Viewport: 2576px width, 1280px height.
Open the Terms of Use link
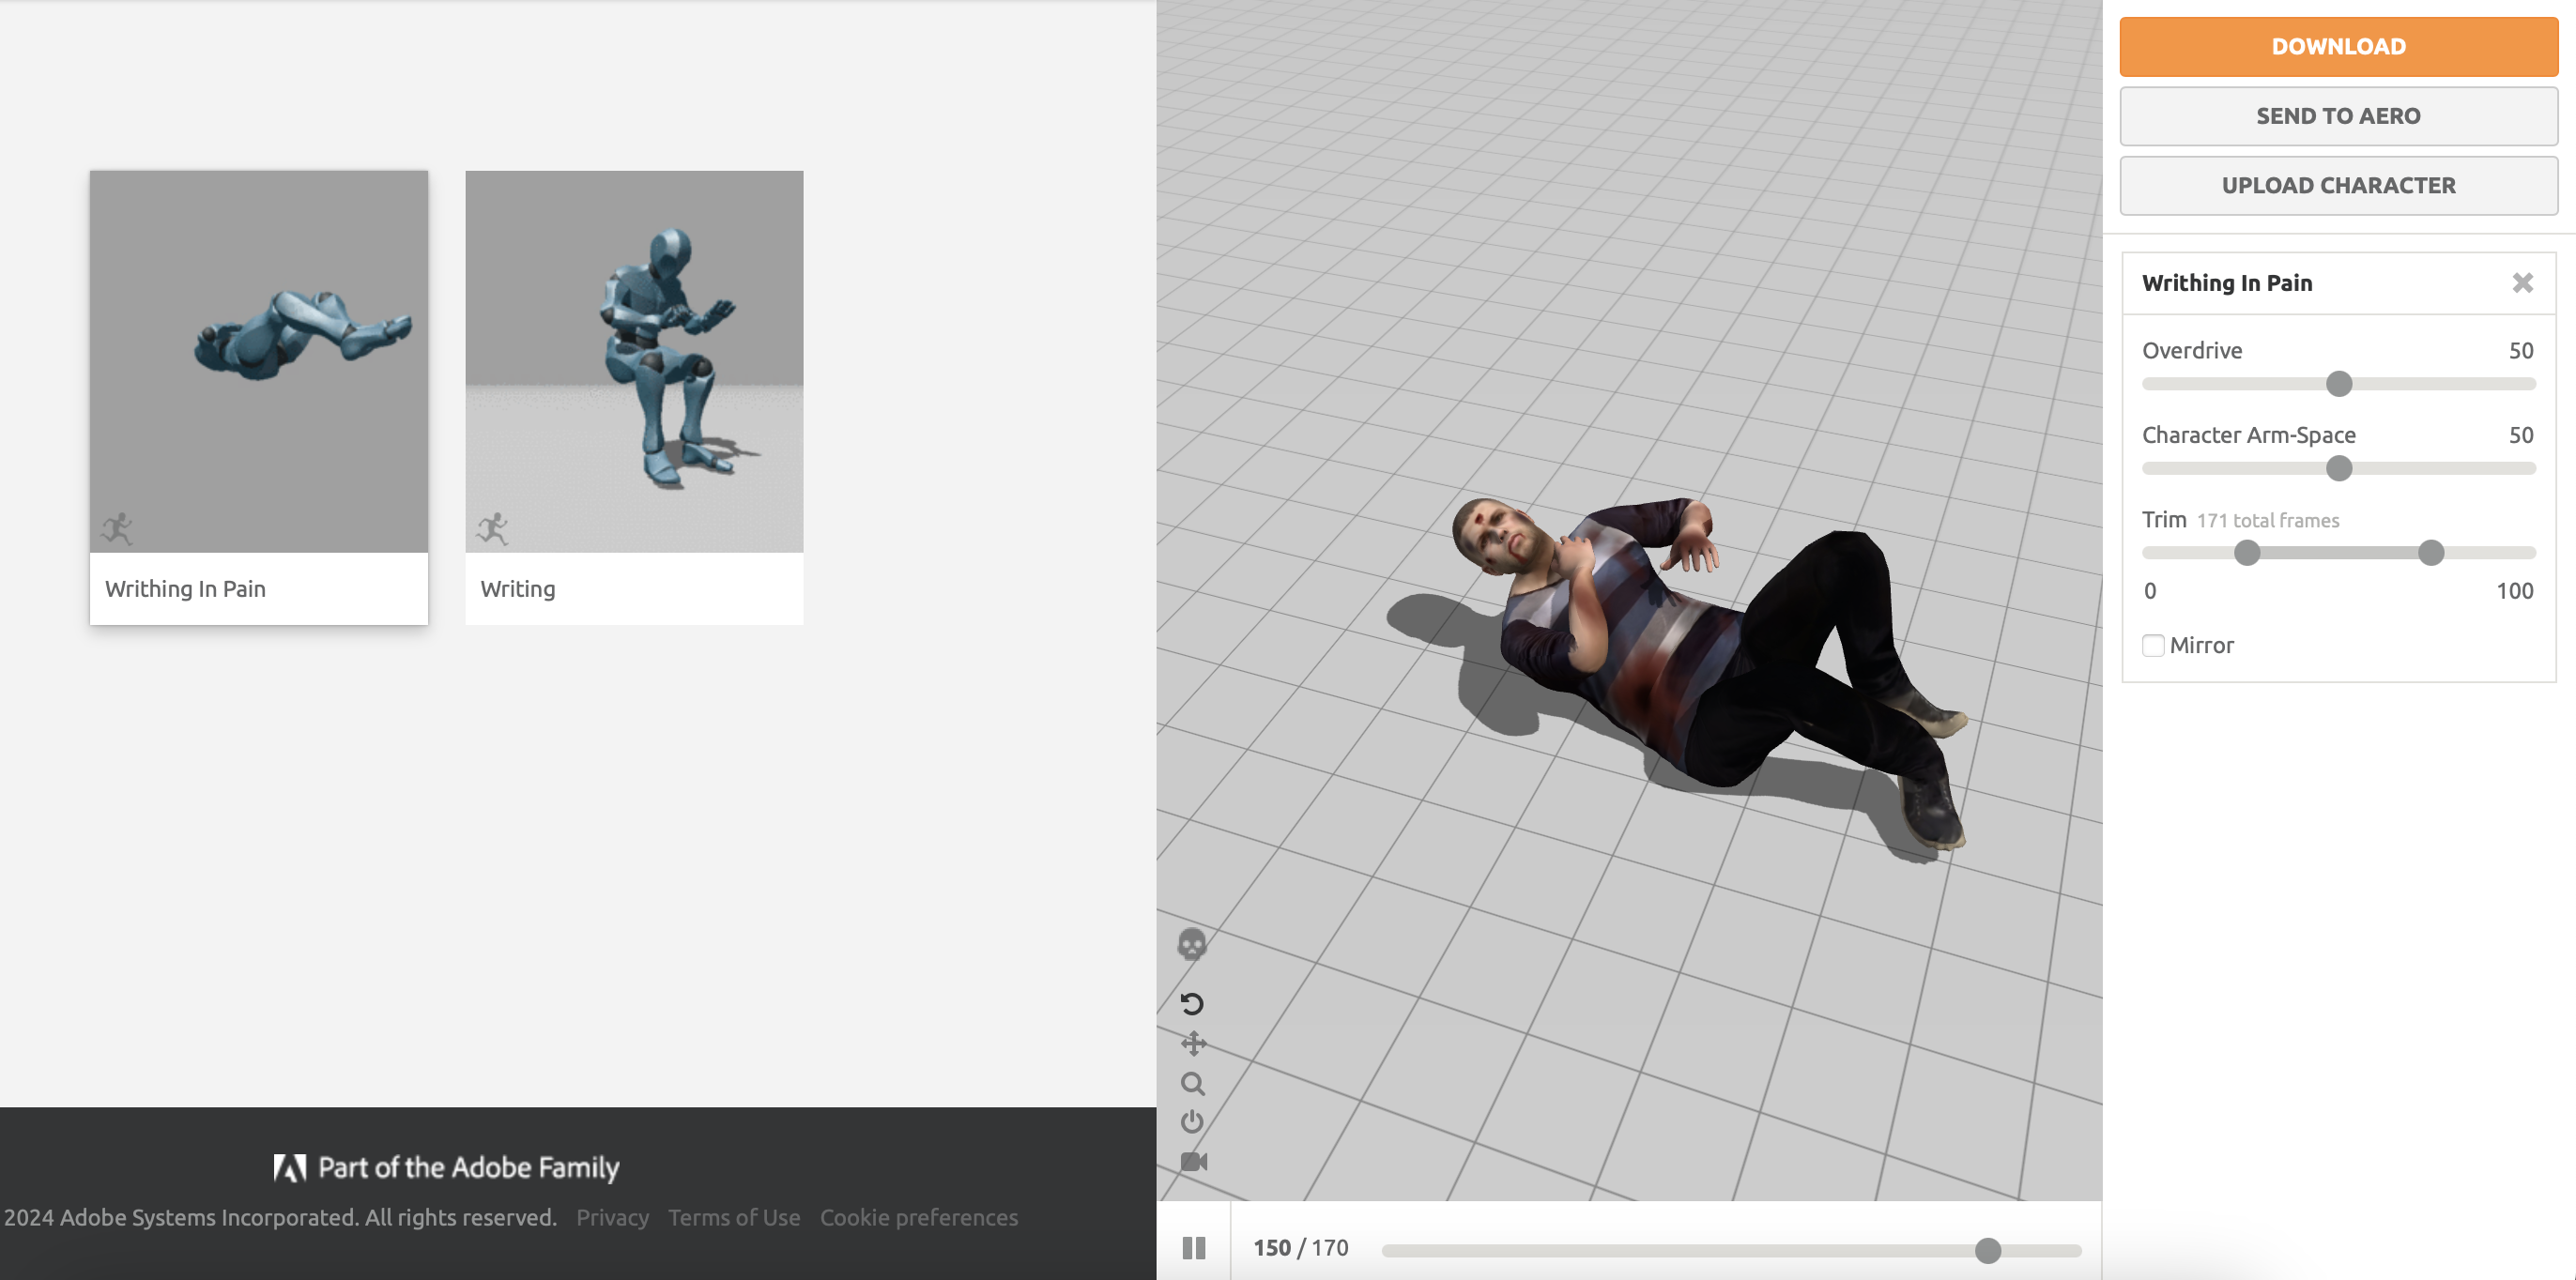(x=734, y=1217)
